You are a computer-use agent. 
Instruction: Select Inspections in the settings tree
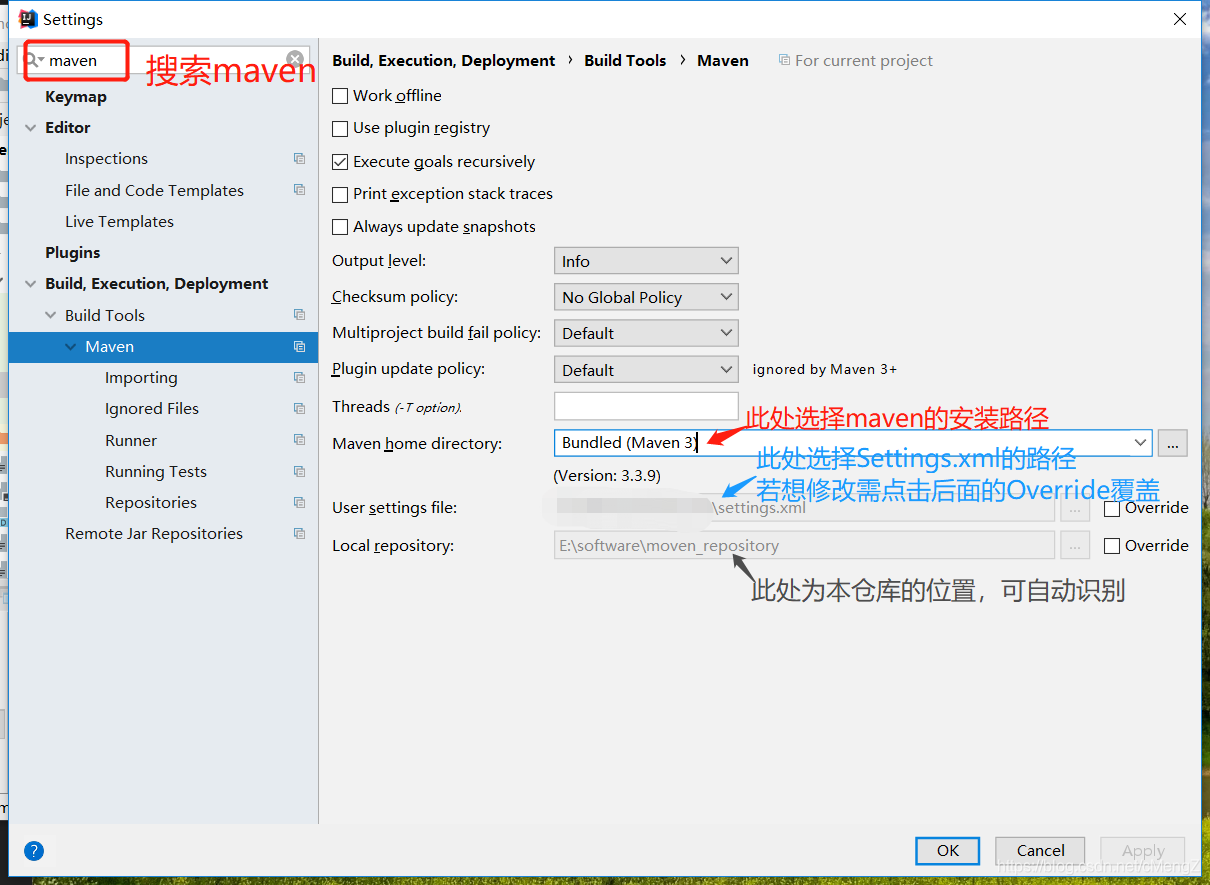coord(106,159)
